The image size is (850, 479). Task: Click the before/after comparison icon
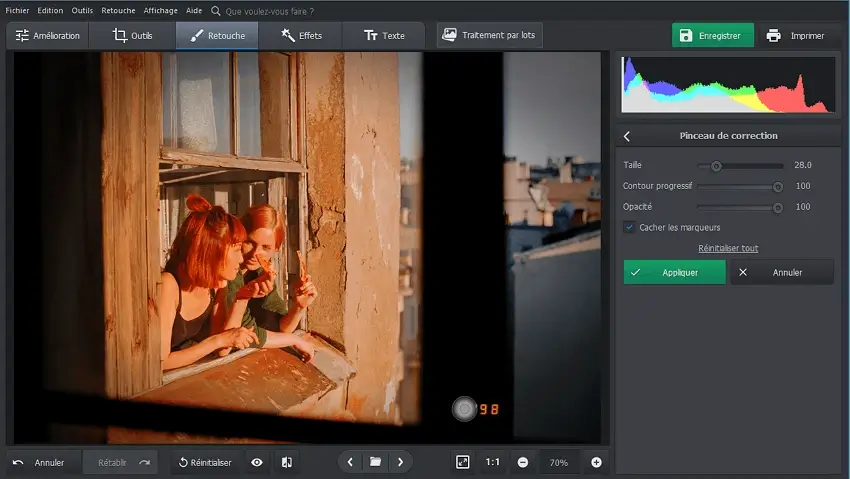[x=287, y=462]
